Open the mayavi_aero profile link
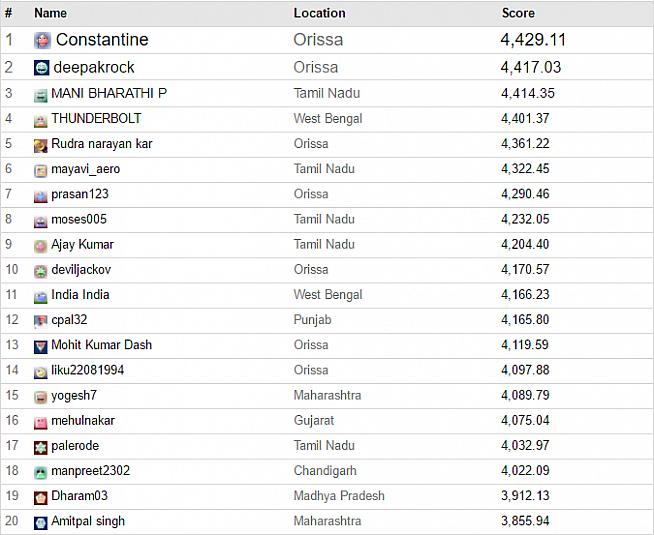 click(85, 169)
